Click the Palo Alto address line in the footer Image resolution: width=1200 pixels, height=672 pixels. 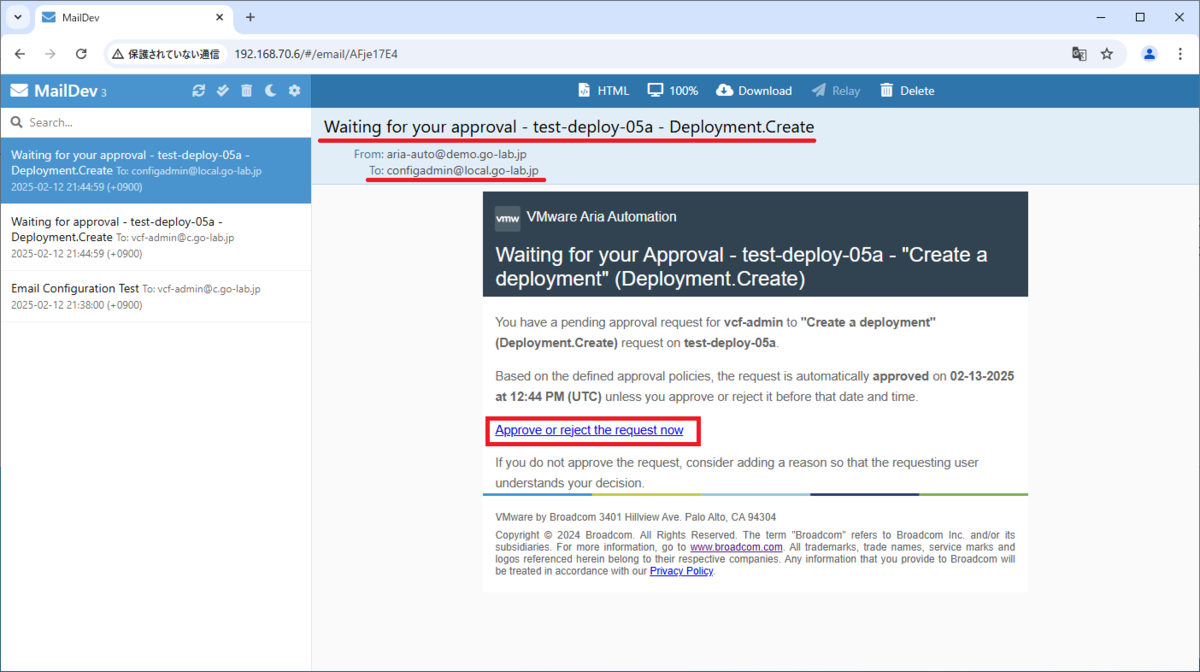coord(636,517)
